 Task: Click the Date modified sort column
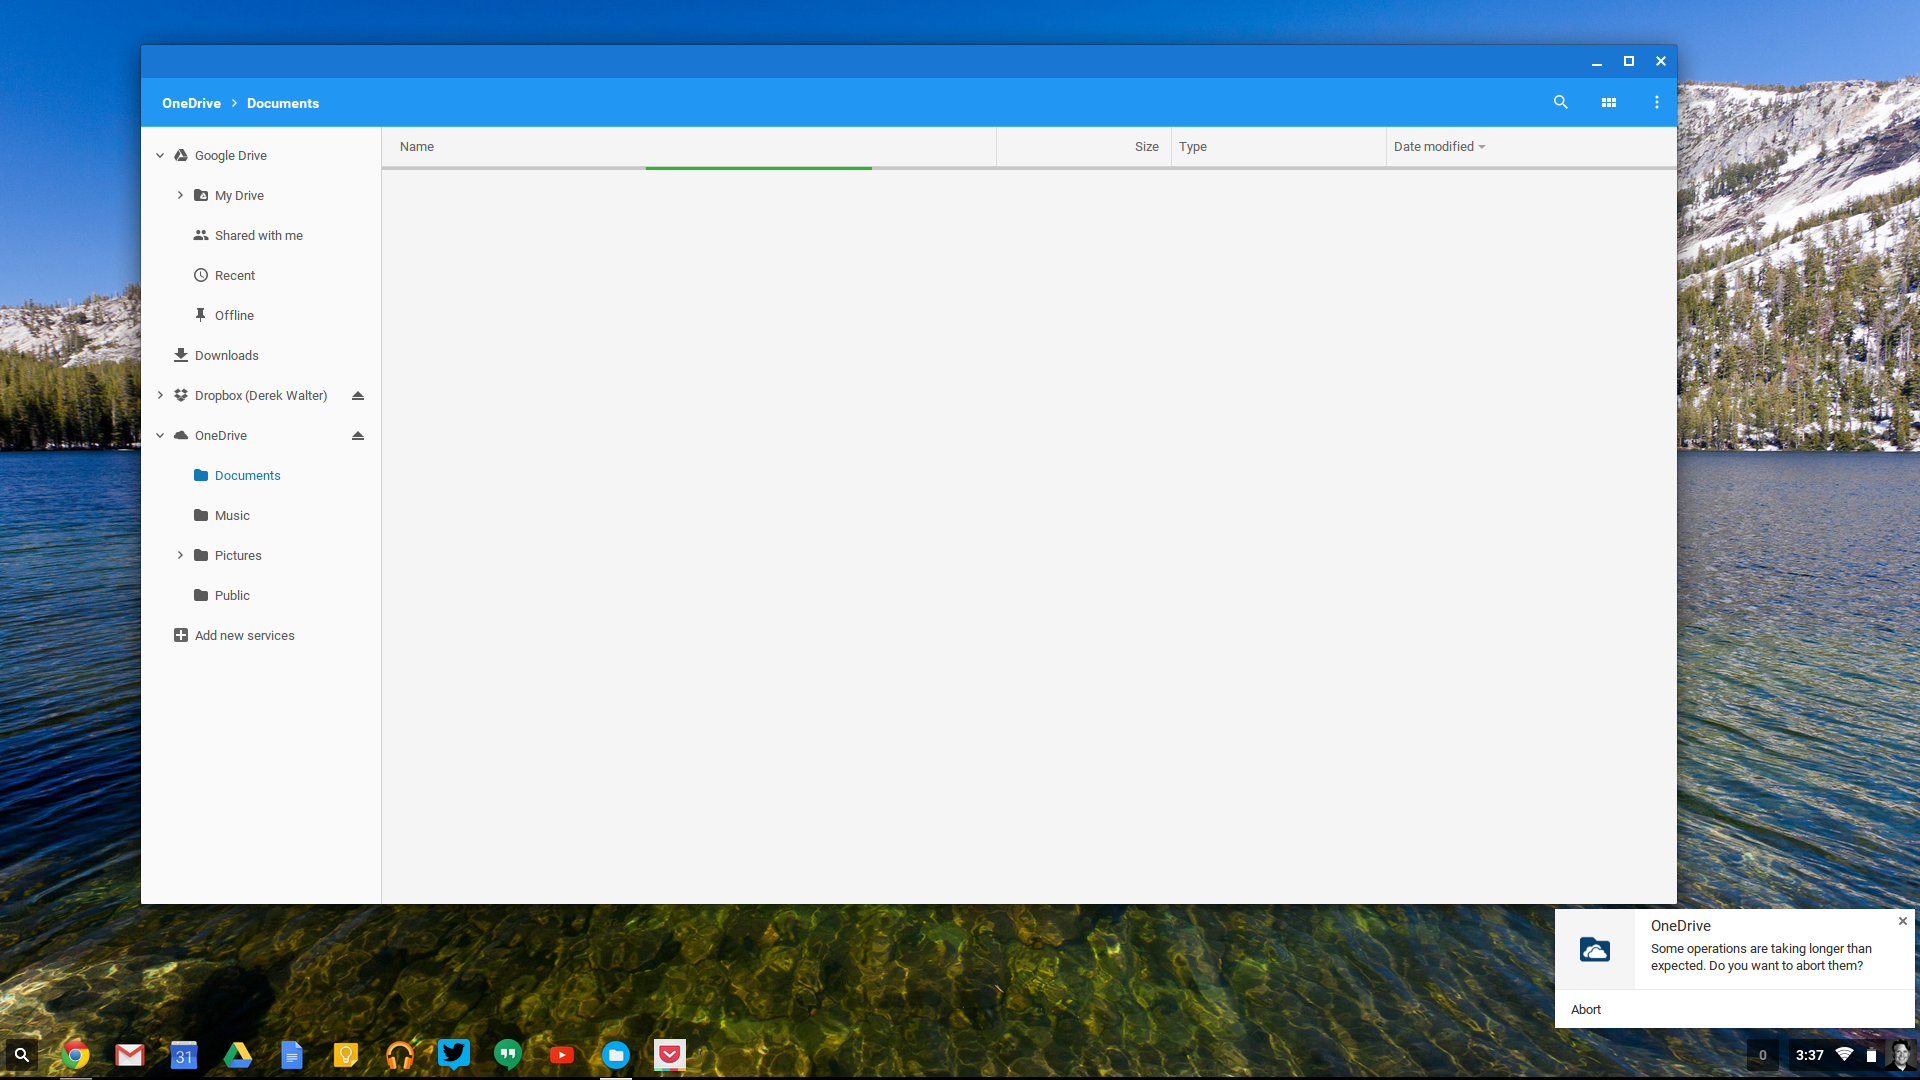click(1437, 146)
